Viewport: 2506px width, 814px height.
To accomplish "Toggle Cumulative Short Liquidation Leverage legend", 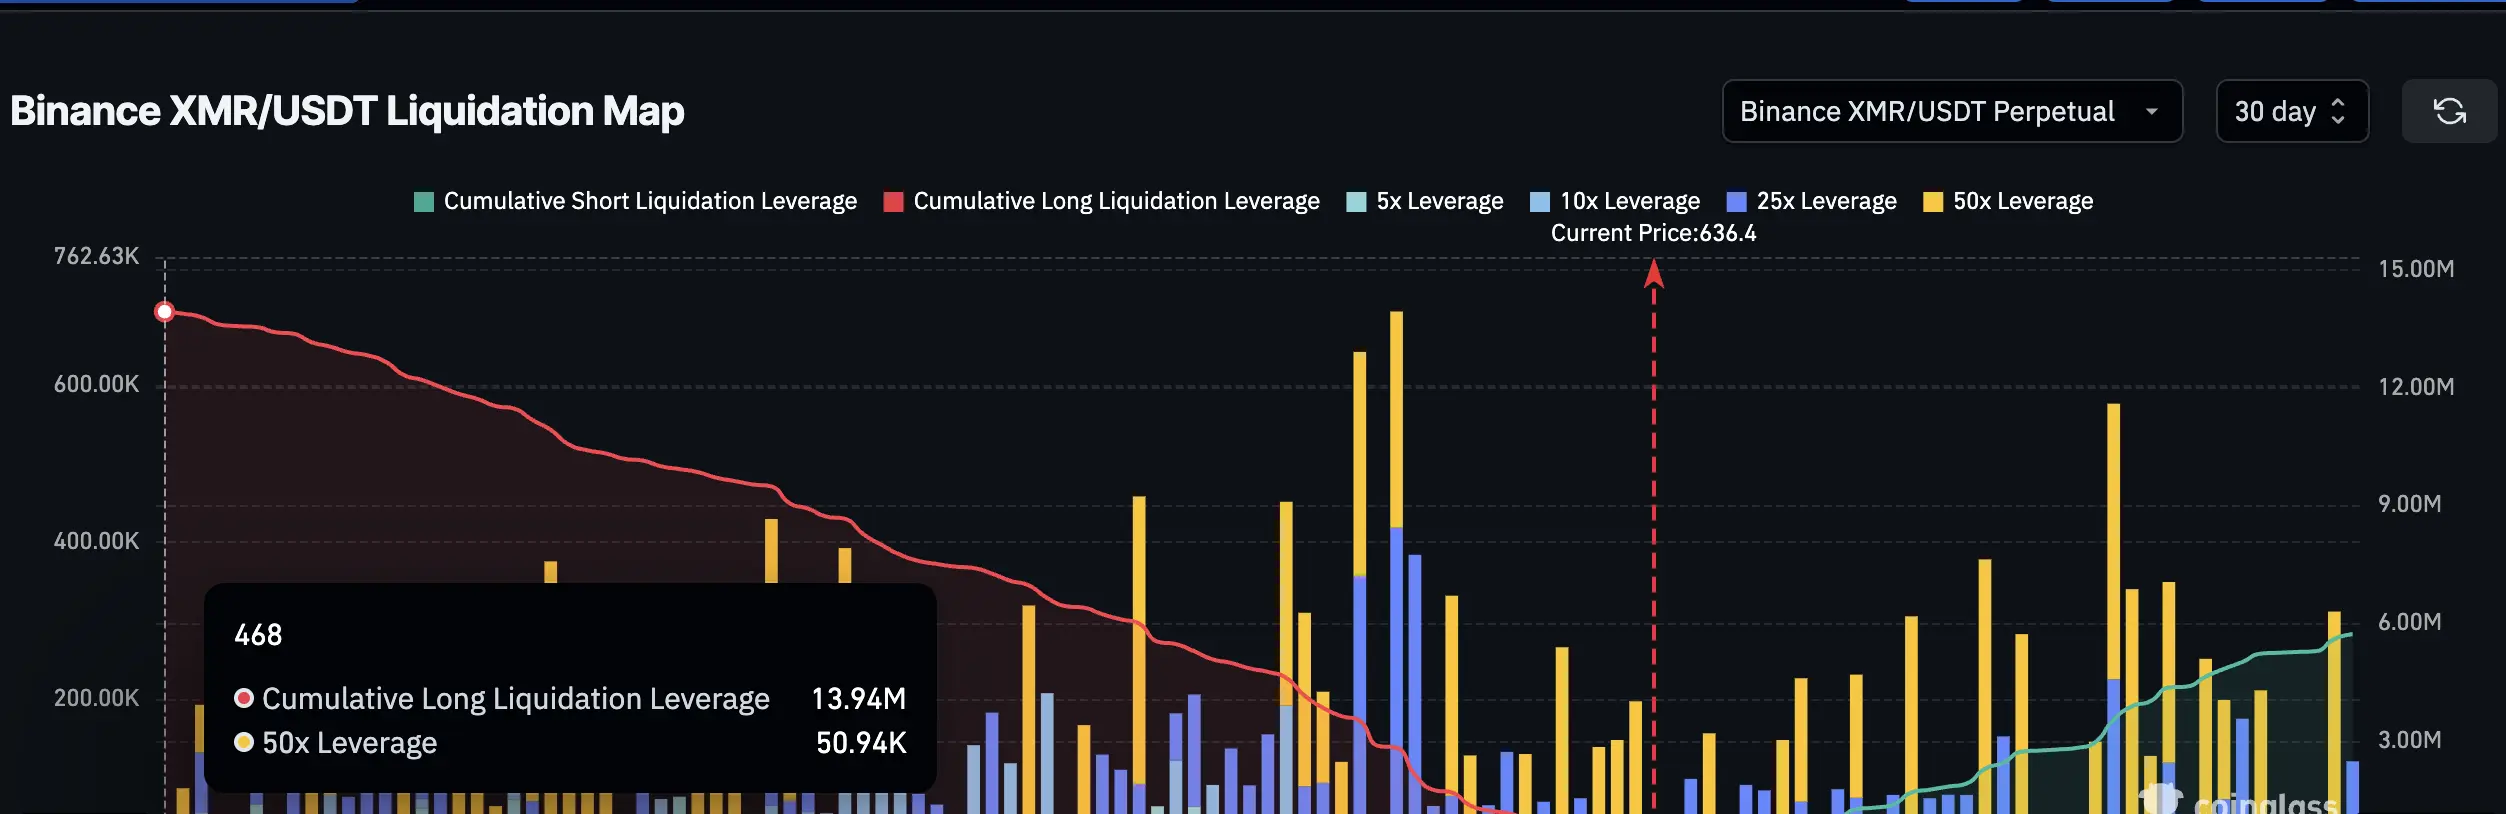I will 635,201.
